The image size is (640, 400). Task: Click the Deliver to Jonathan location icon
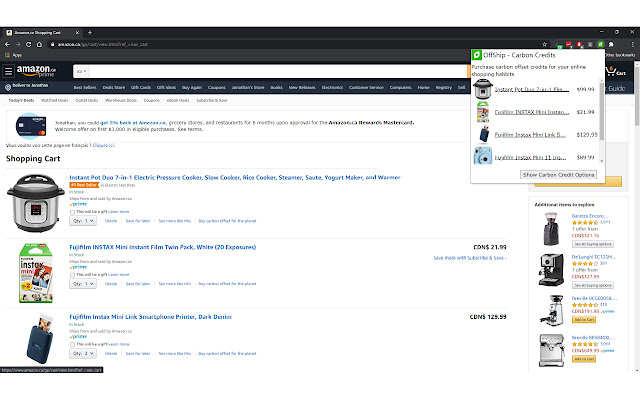[x=8, y=87]
